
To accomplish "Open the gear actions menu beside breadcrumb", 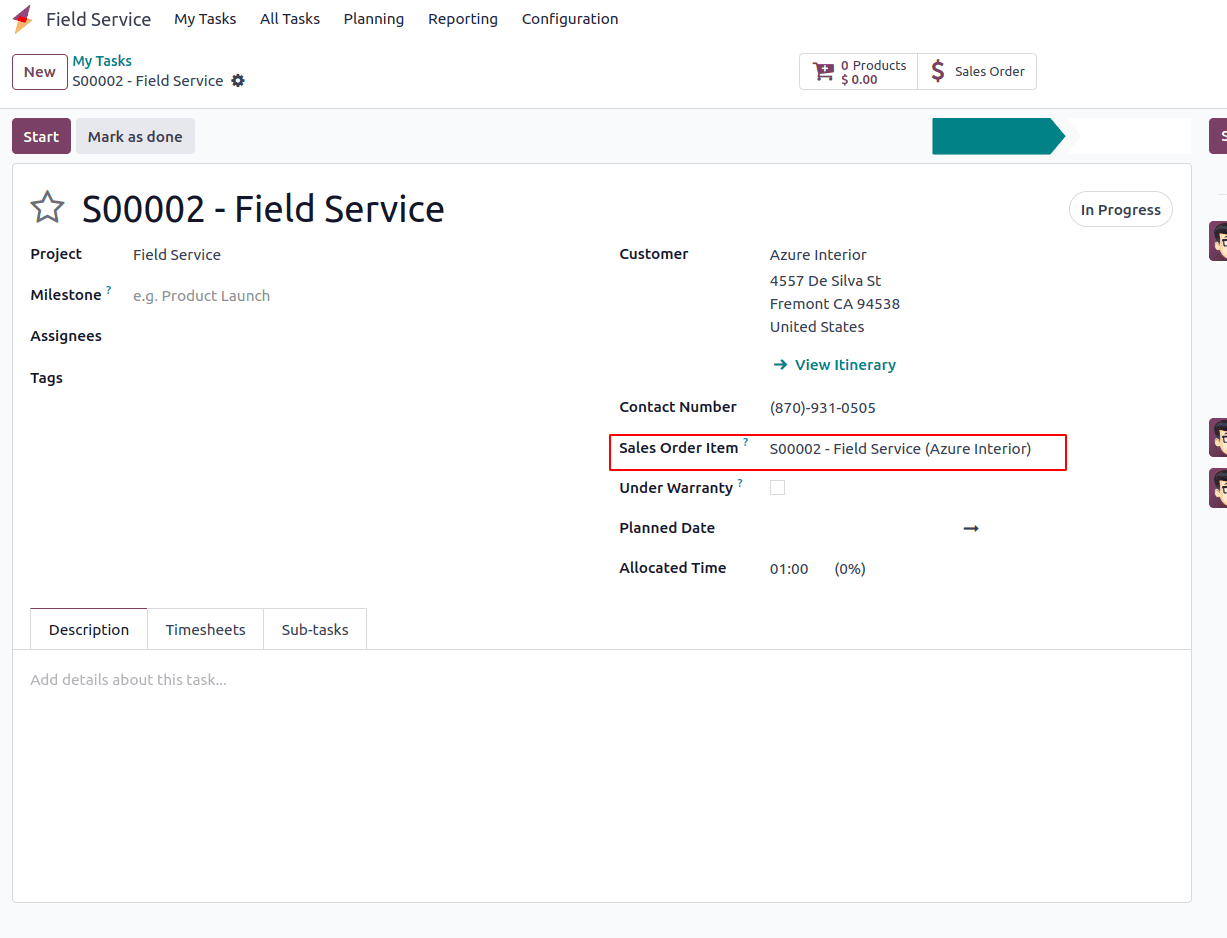I will [238, 81].
